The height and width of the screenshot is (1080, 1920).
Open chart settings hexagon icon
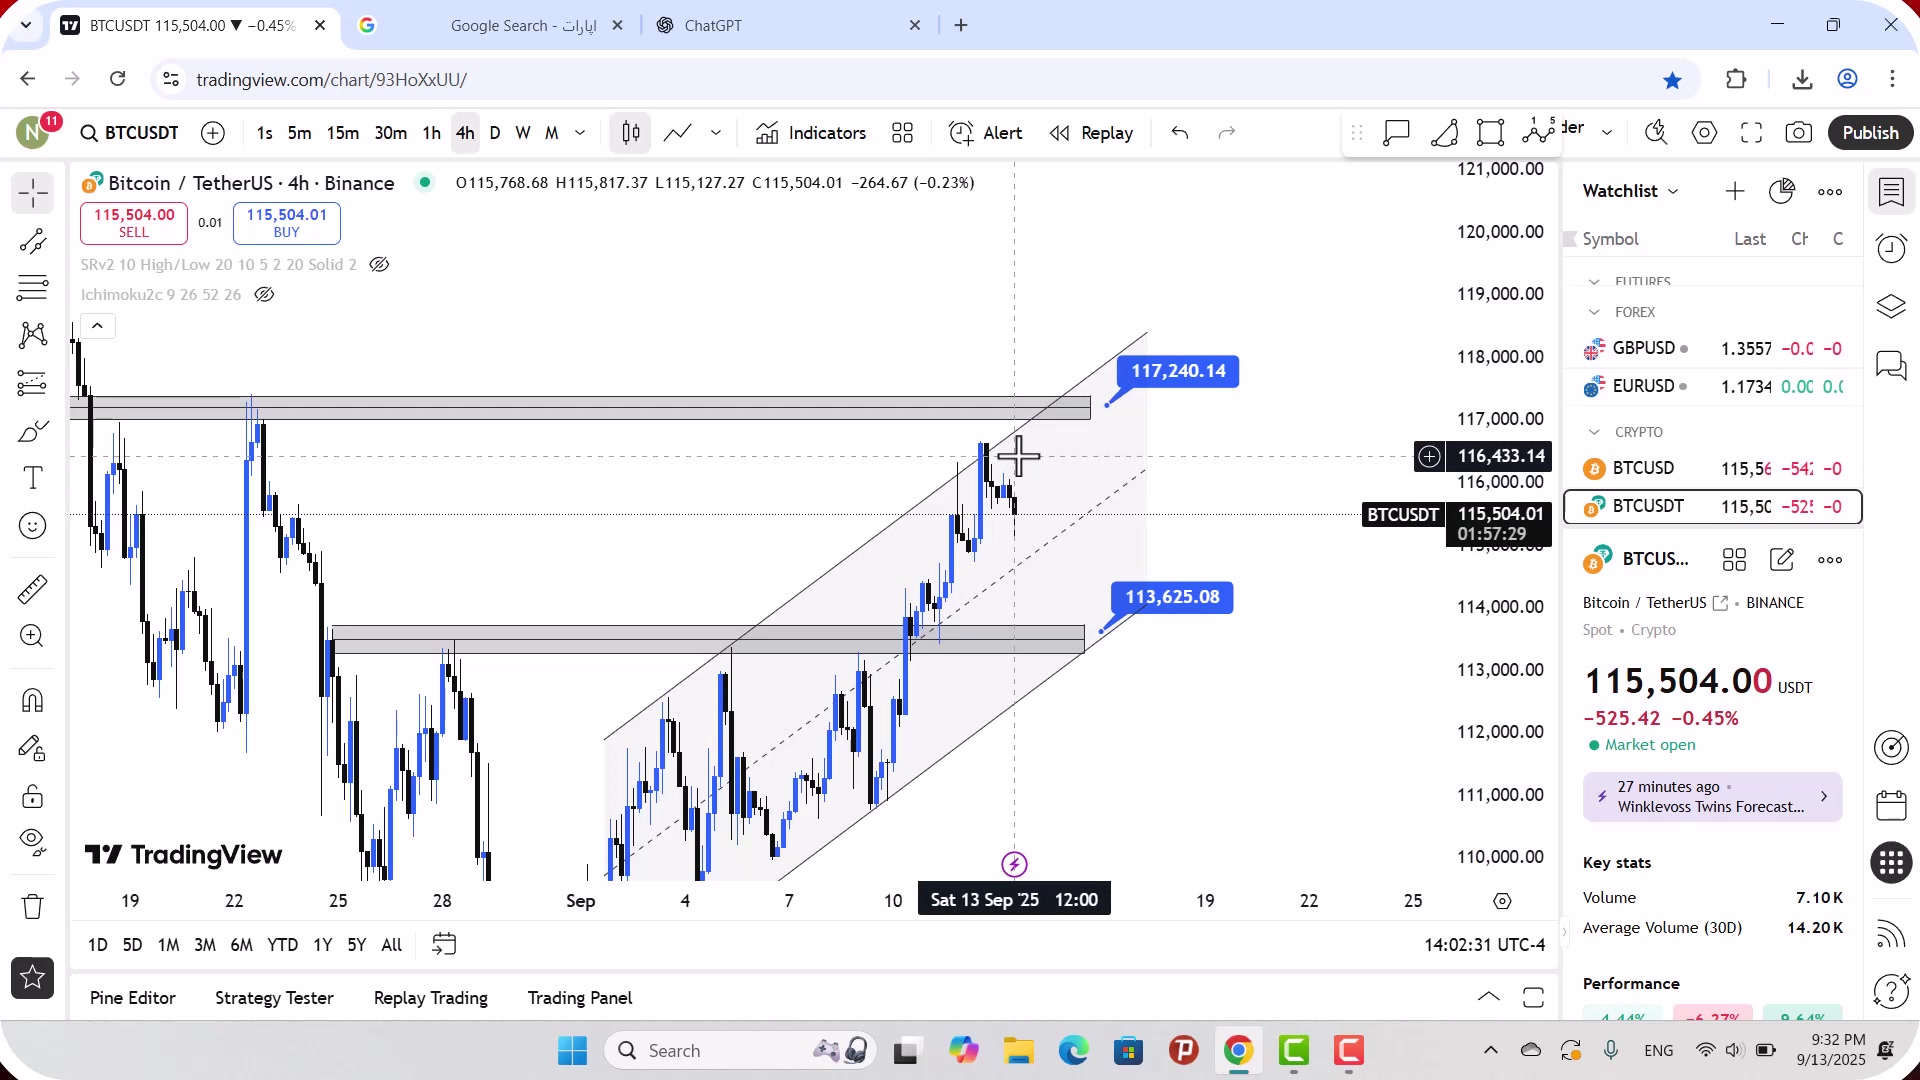[1705, 133]
